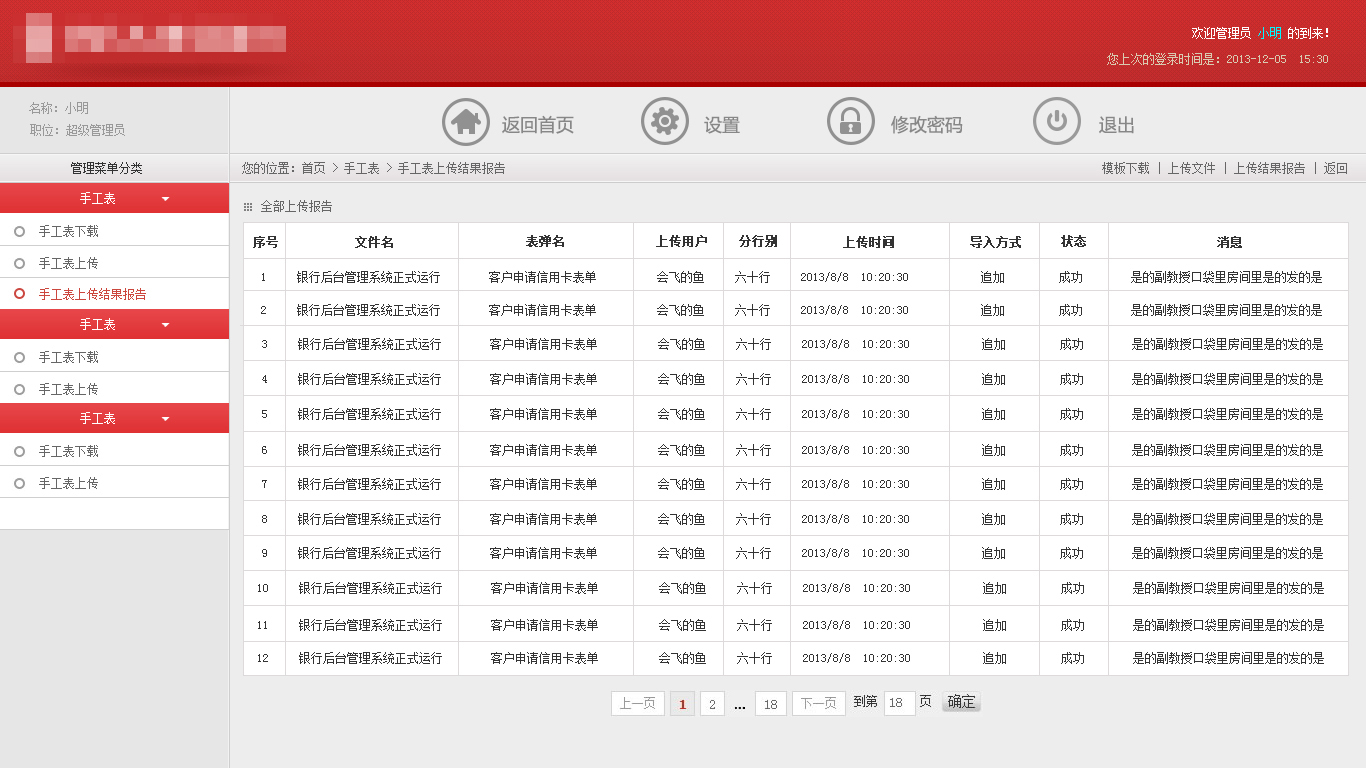
Task: Collapse the third 手工表 menu arrow
Action: [165, 419]
